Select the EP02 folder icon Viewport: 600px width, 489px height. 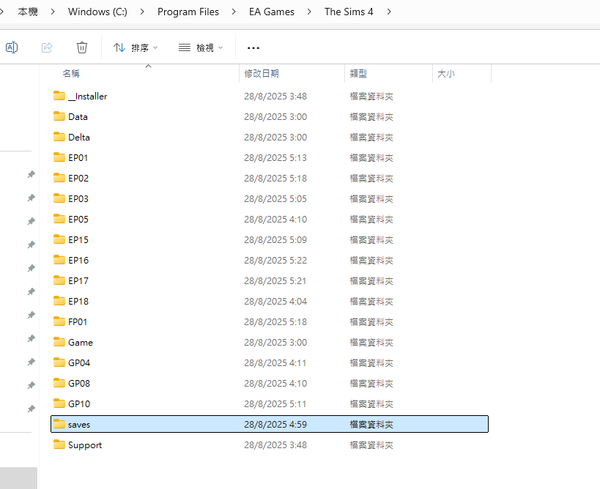coord(59,178)
